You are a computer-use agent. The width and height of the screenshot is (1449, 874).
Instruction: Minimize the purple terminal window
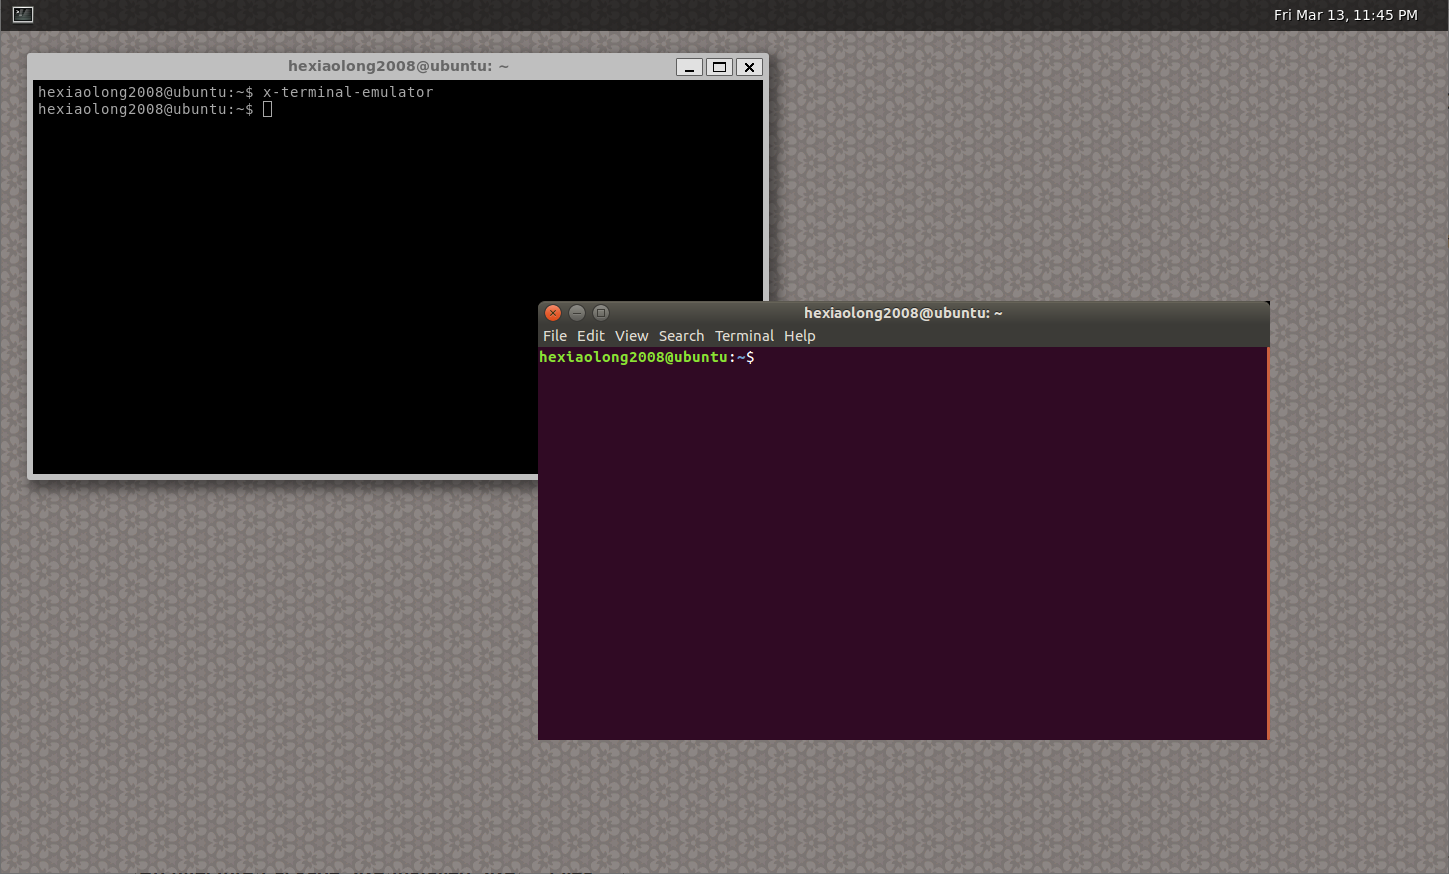click(577, 313)
